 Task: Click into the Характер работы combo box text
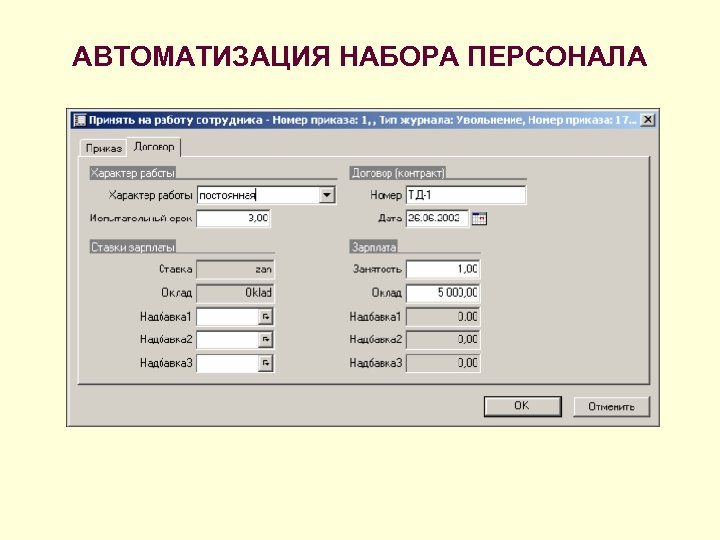tap(258, 195)
